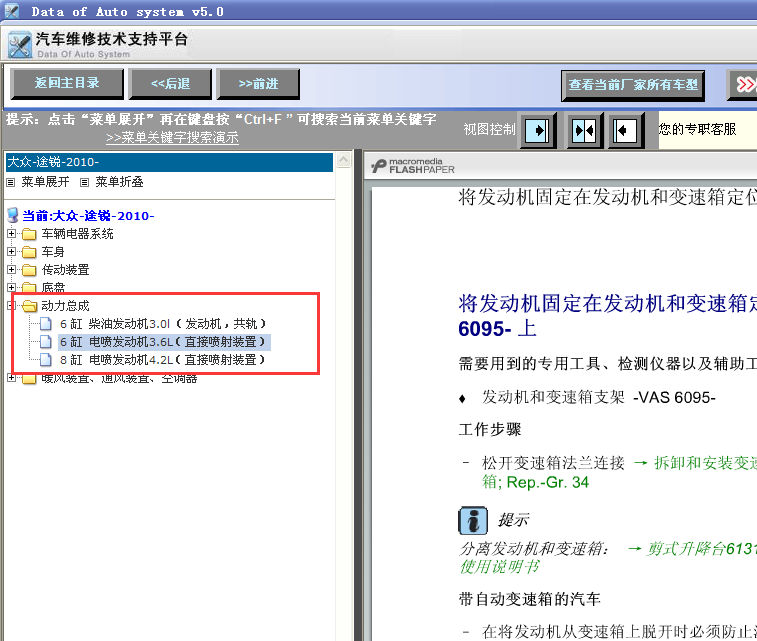Click the 当前:大众-途锐-2010- root node
The height and width of the screenshot is (641, 757).
(88, 216)
